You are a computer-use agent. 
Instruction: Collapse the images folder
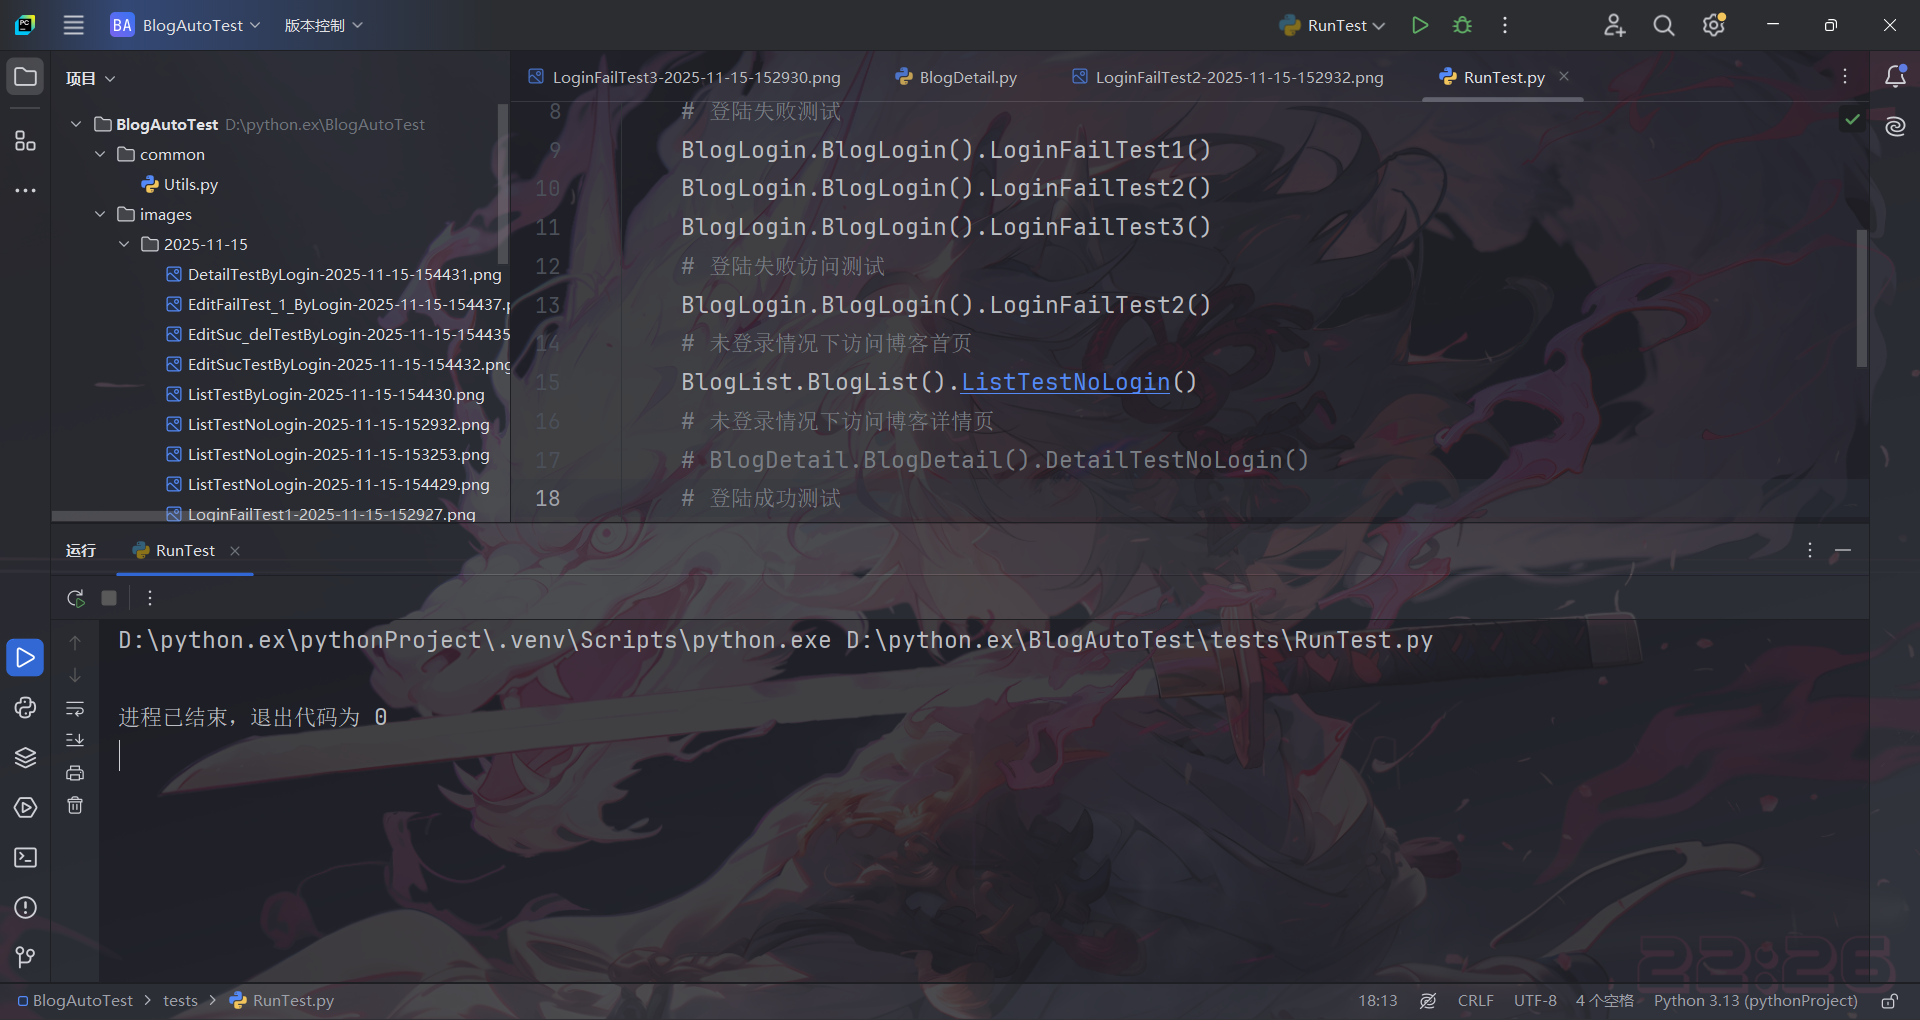point(100,214)
